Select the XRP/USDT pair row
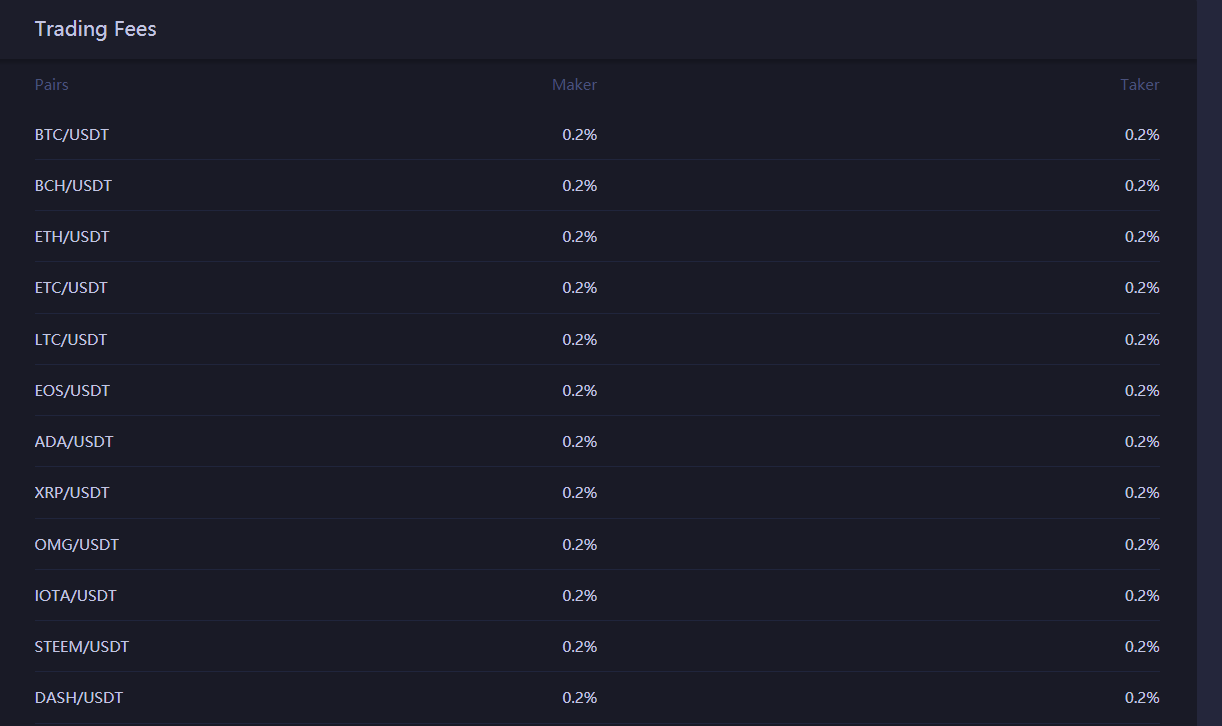The height and width of the screenshot is (726, 1222). [x=597, y=493]
